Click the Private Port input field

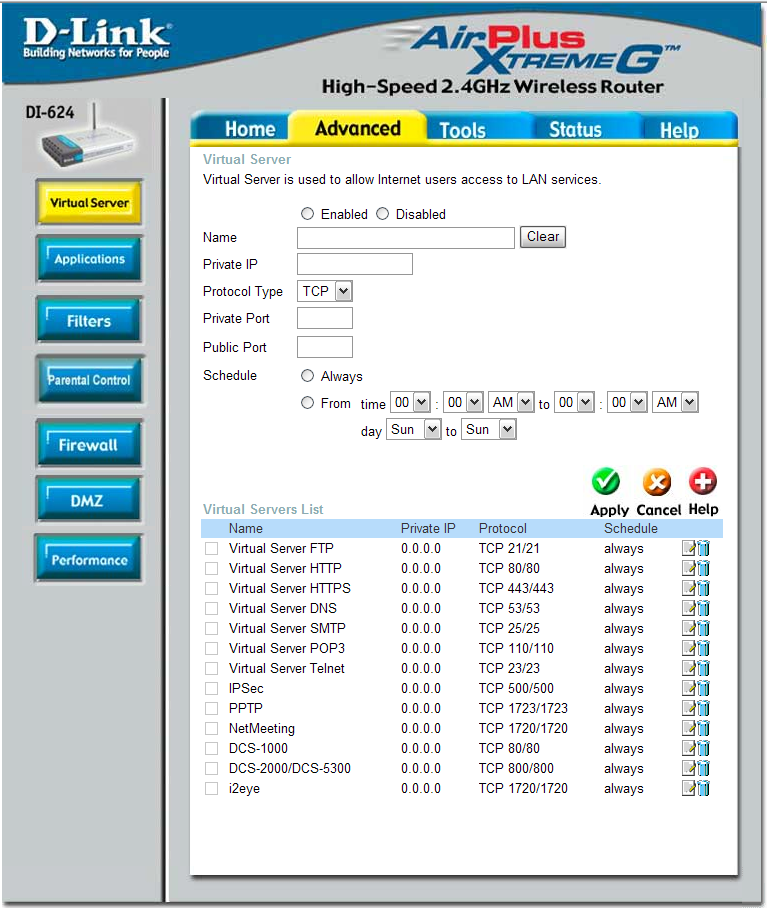pyautogui.click(x=325, y=318)
